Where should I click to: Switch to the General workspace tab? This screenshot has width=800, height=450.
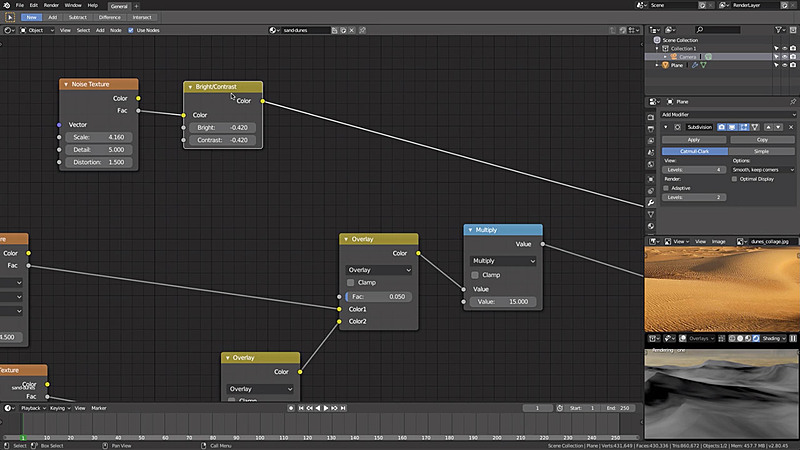[x=119, y=6]
